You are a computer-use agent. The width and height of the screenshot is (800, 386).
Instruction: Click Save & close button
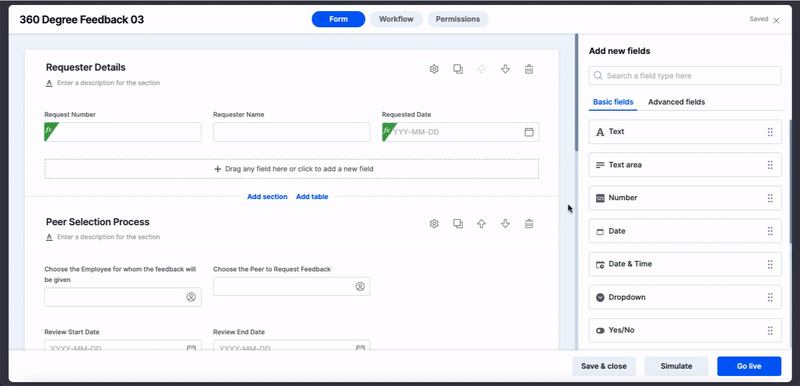coord(604,366)
